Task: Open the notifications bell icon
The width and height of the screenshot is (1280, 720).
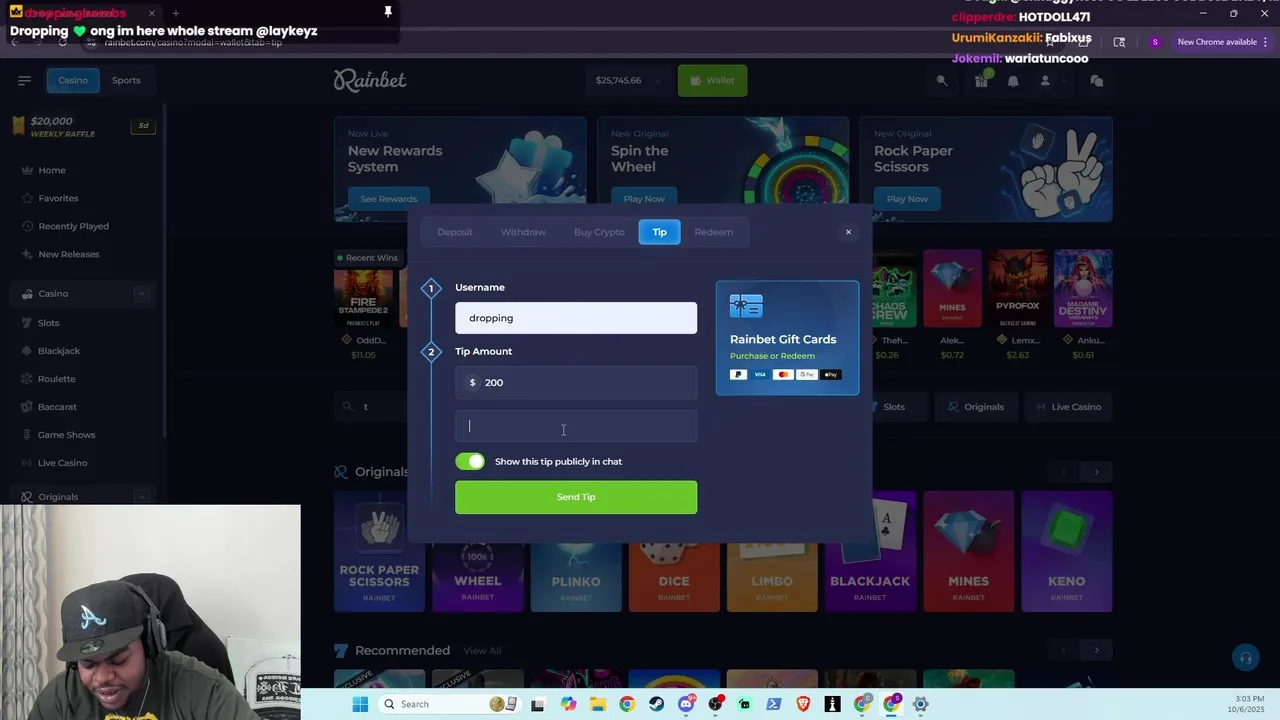Action: pos(1013,81)
